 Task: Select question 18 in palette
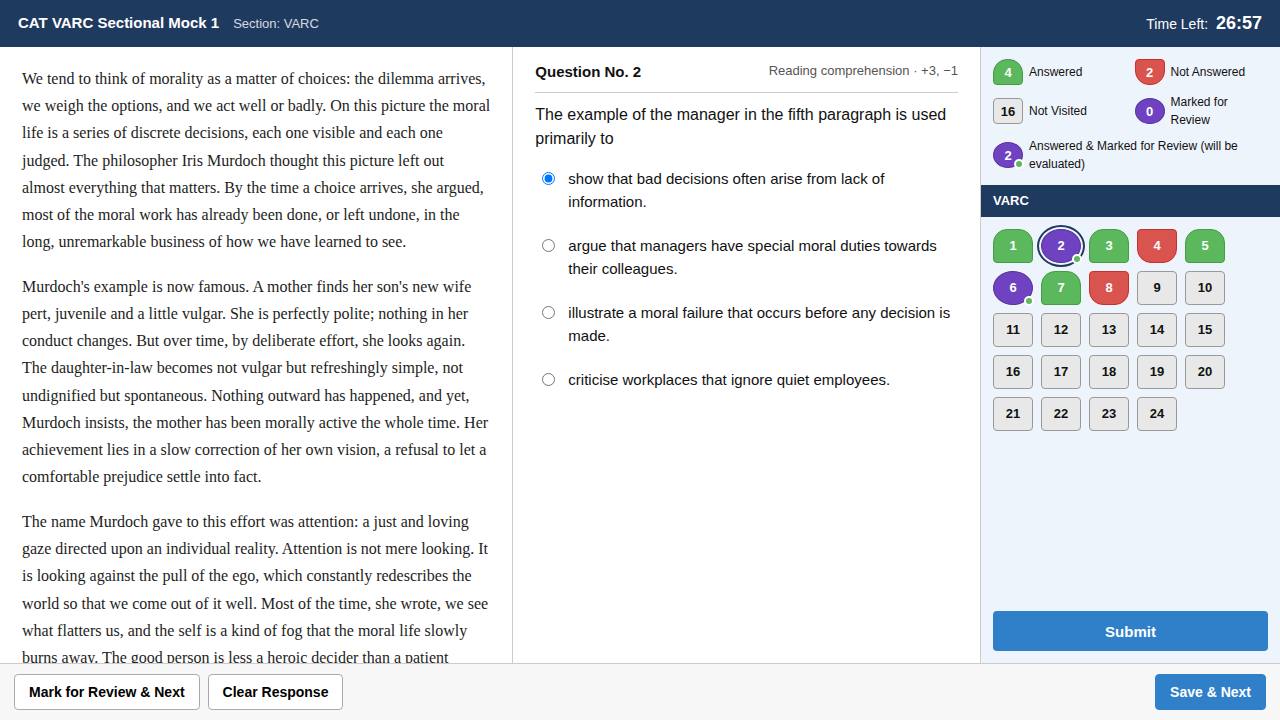[x=1109, y=372]
